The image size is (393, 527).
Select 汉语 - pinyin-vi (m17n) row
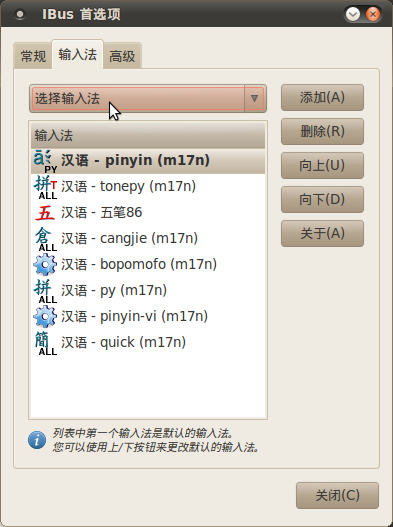click(x=148, y=317)
